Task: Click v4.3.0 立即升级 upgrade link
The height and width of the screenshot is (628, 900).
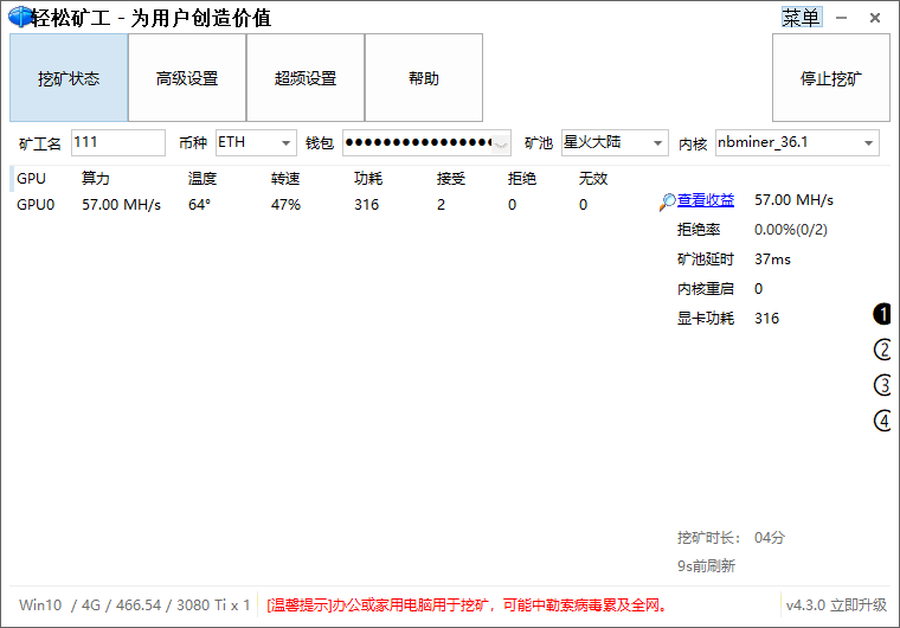Action: point(836,605)
